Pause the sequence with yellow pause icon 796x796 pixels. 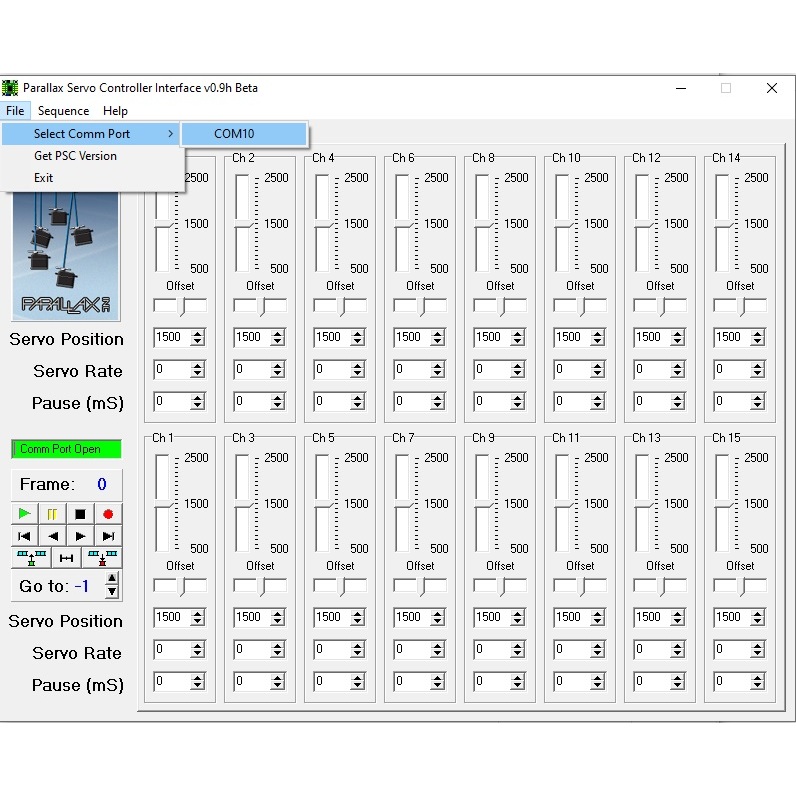pyautogui.click(x=52, y=514)
